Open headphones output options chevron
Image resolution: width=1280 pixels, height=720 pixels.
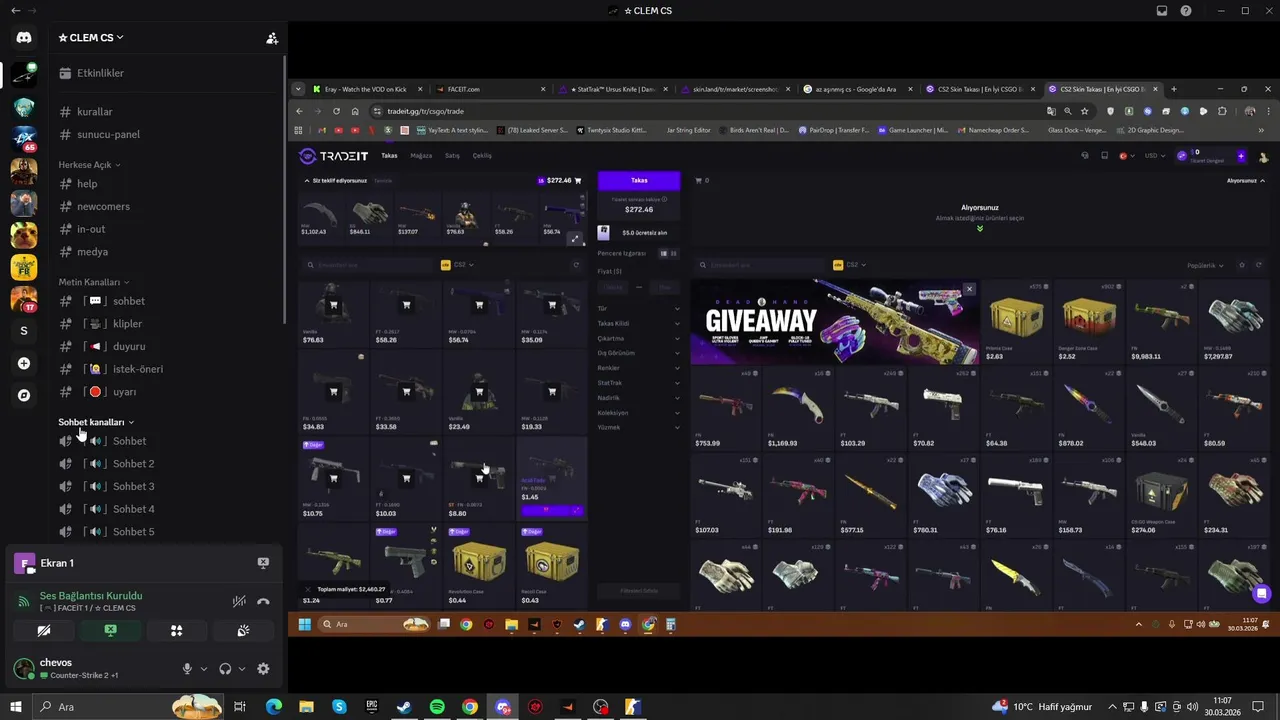point(242,669)
